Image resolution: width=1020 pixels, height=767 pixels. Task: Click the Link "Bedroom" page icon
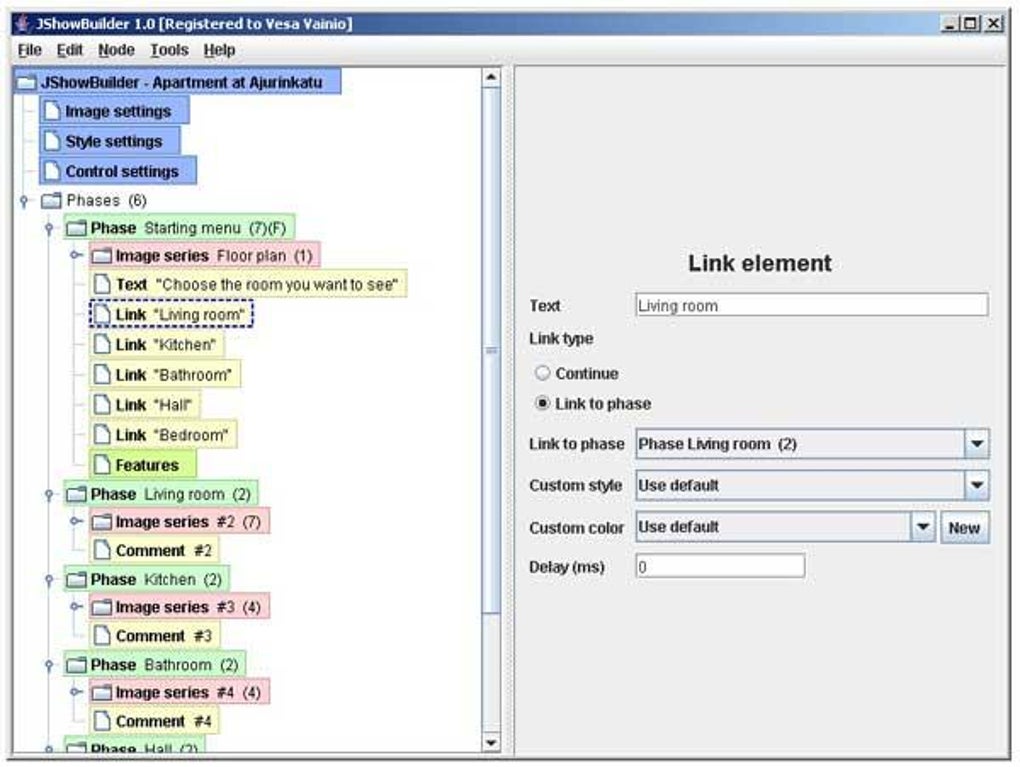[x=102, y=435]
